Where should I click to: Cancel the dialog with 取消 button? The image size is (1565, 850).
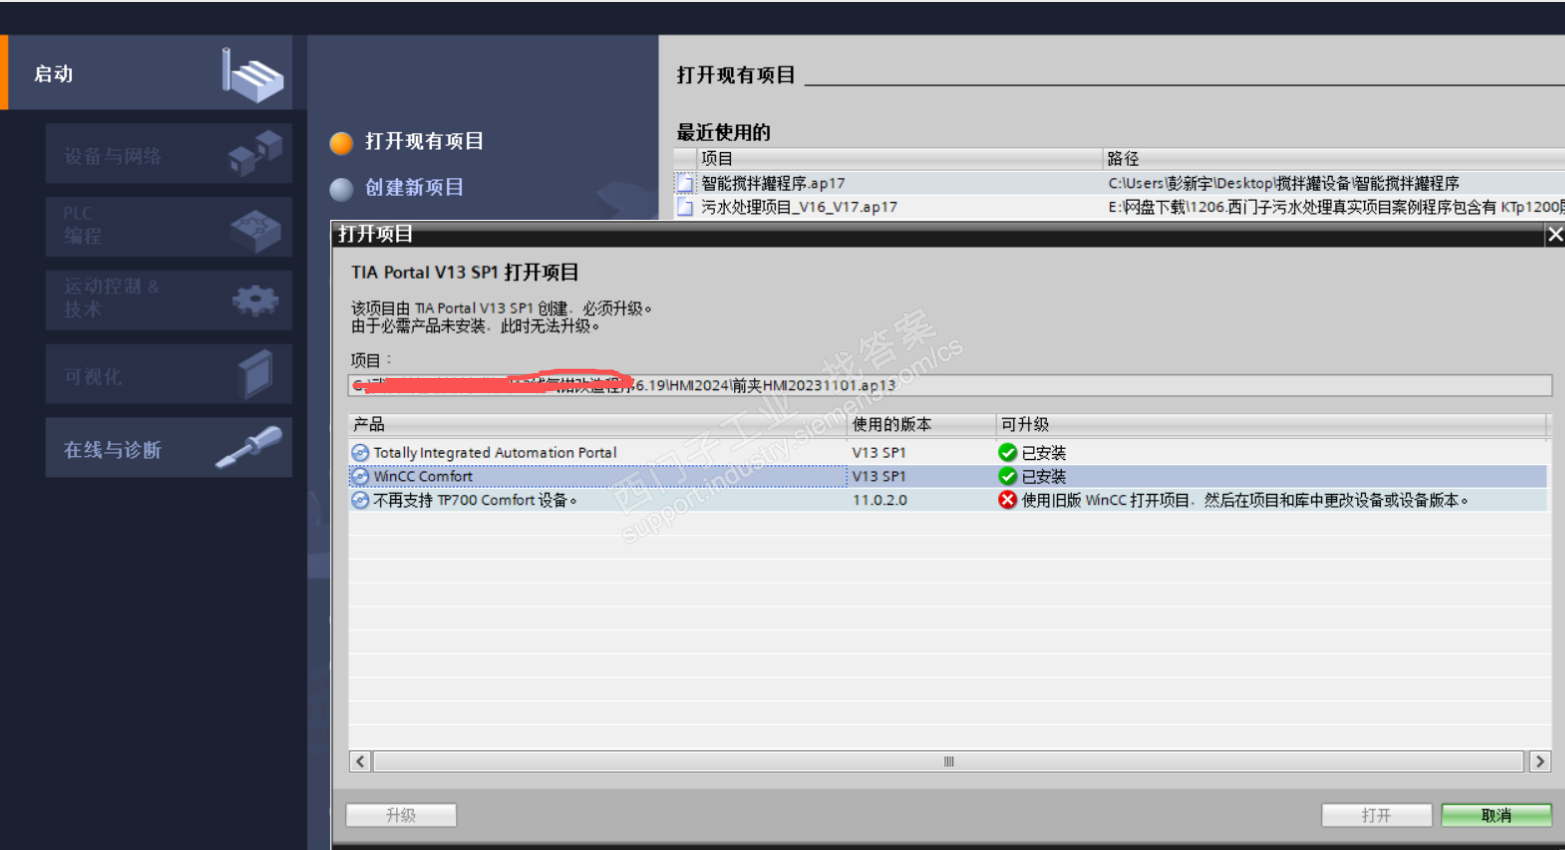[1496, 815]
